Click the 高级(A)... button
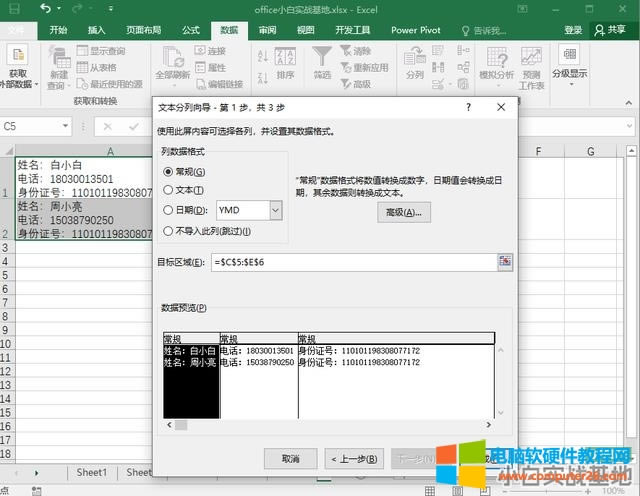 point(404,212)
